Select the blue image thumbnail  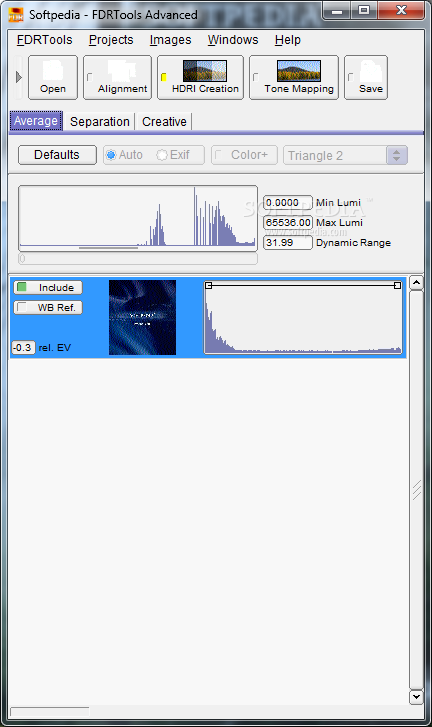(142, 318)
